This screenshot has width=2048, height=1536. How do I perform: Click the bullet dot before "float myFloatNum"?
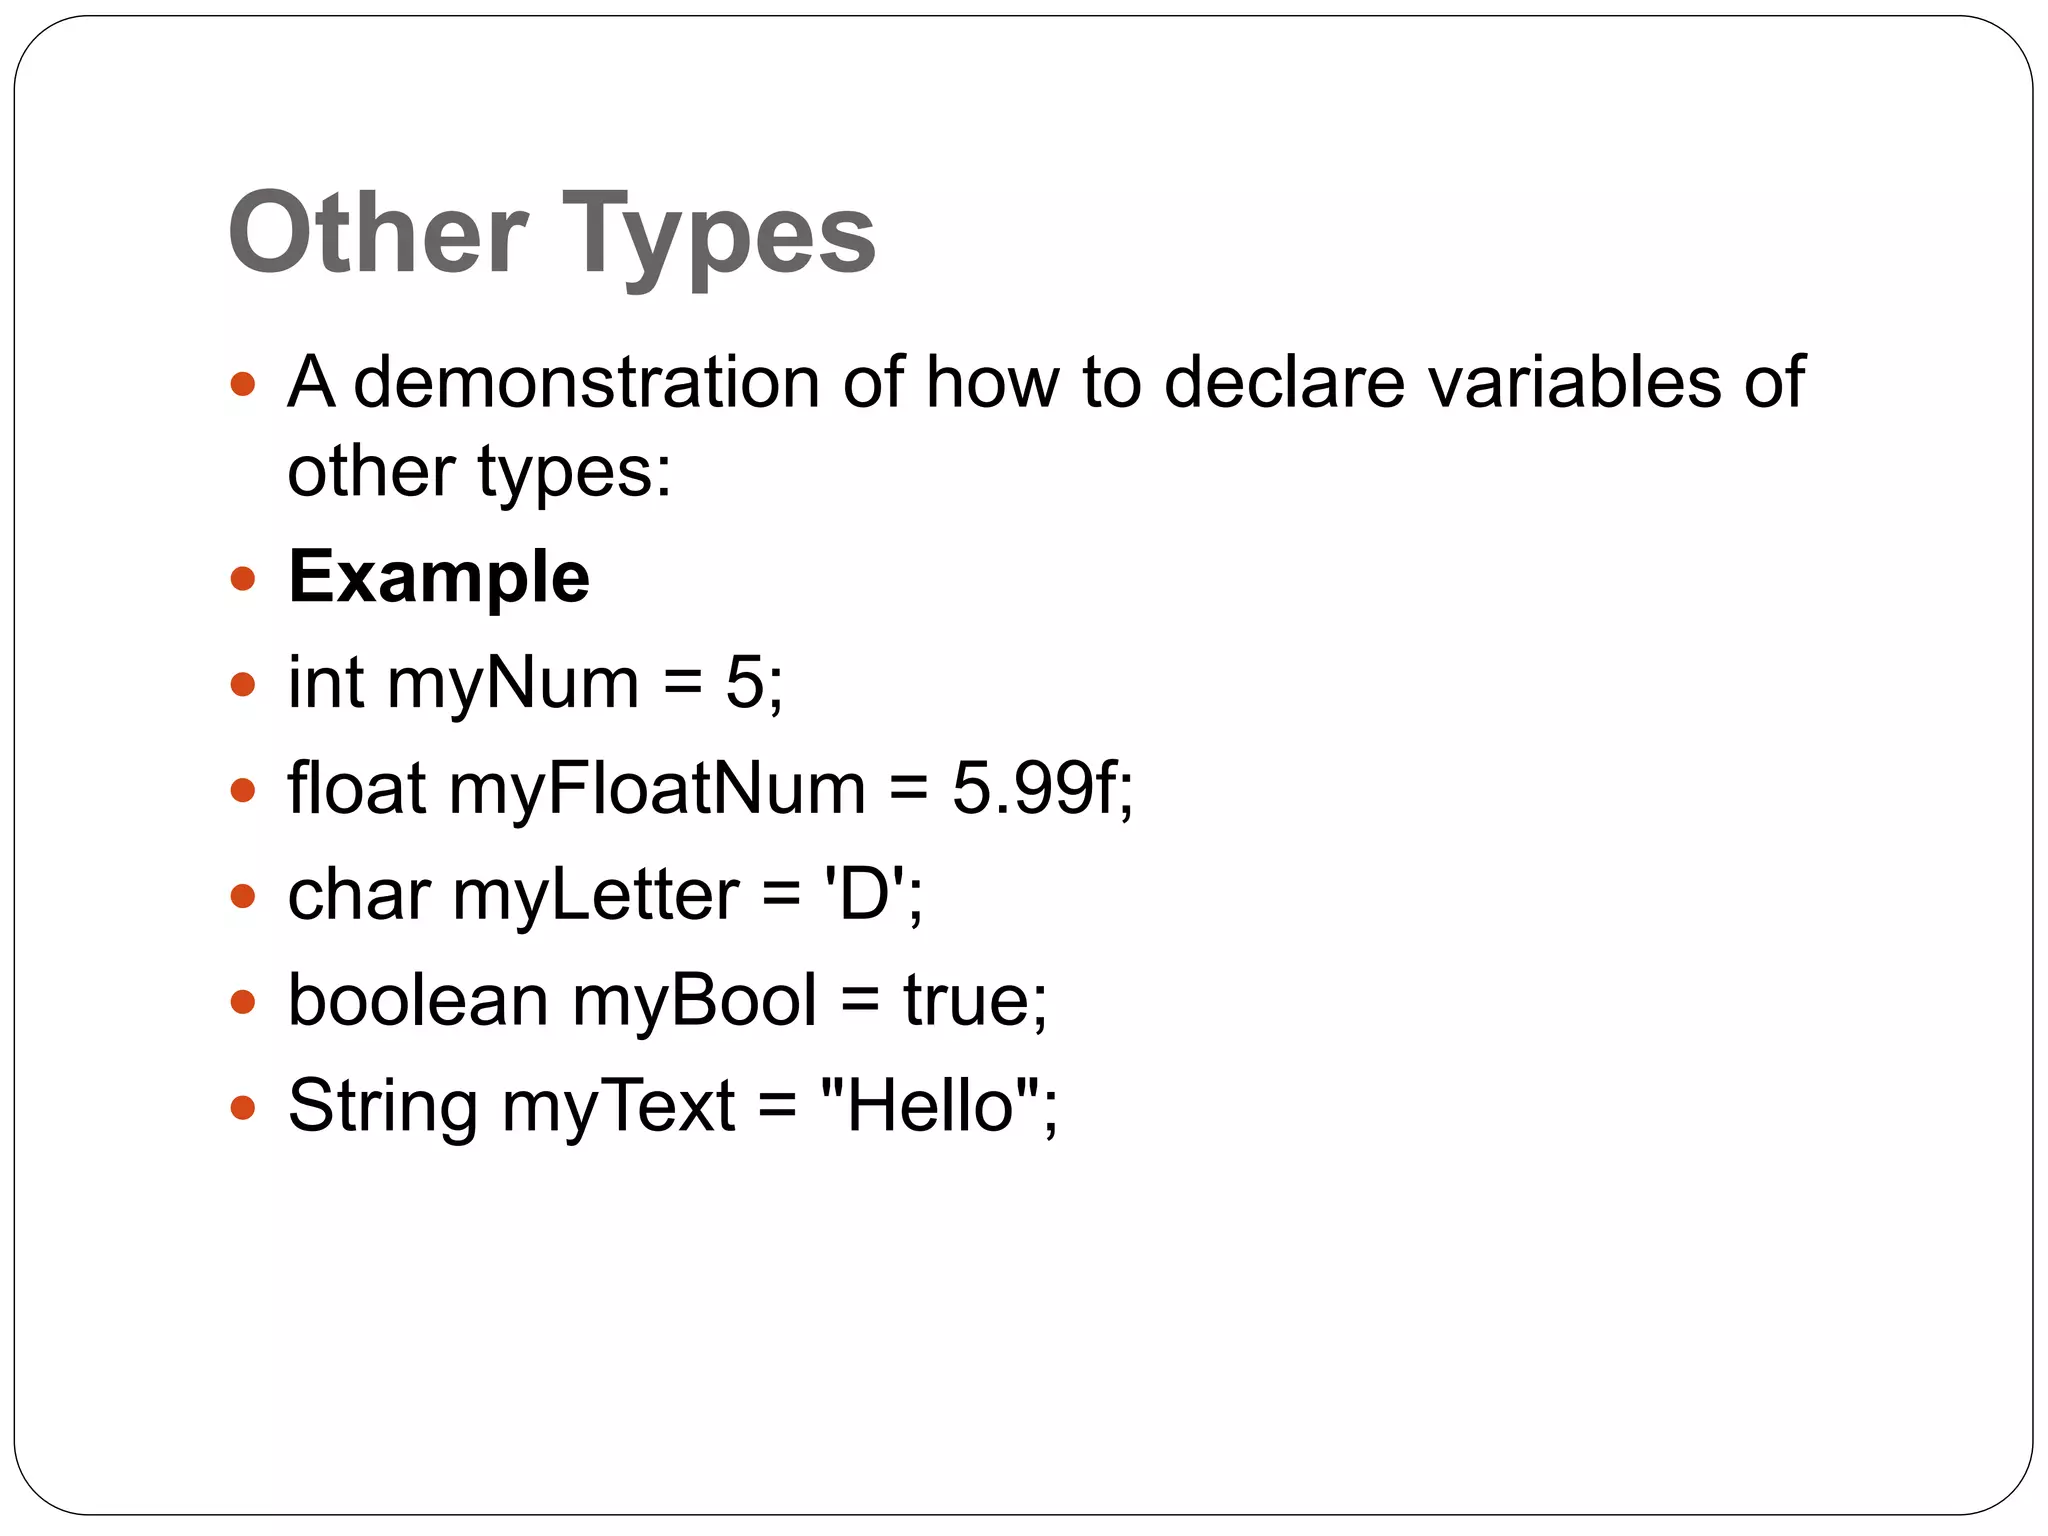[x=243, y=790]
